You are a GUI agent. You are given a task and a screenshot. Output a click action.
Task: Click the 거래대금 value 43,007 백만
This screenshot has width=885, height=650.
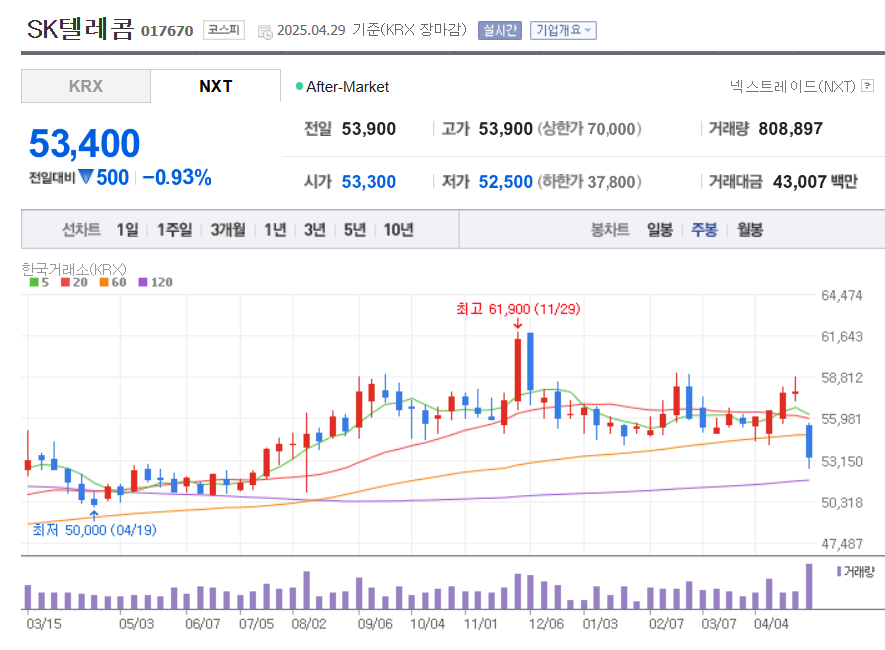tap(815, 182)
